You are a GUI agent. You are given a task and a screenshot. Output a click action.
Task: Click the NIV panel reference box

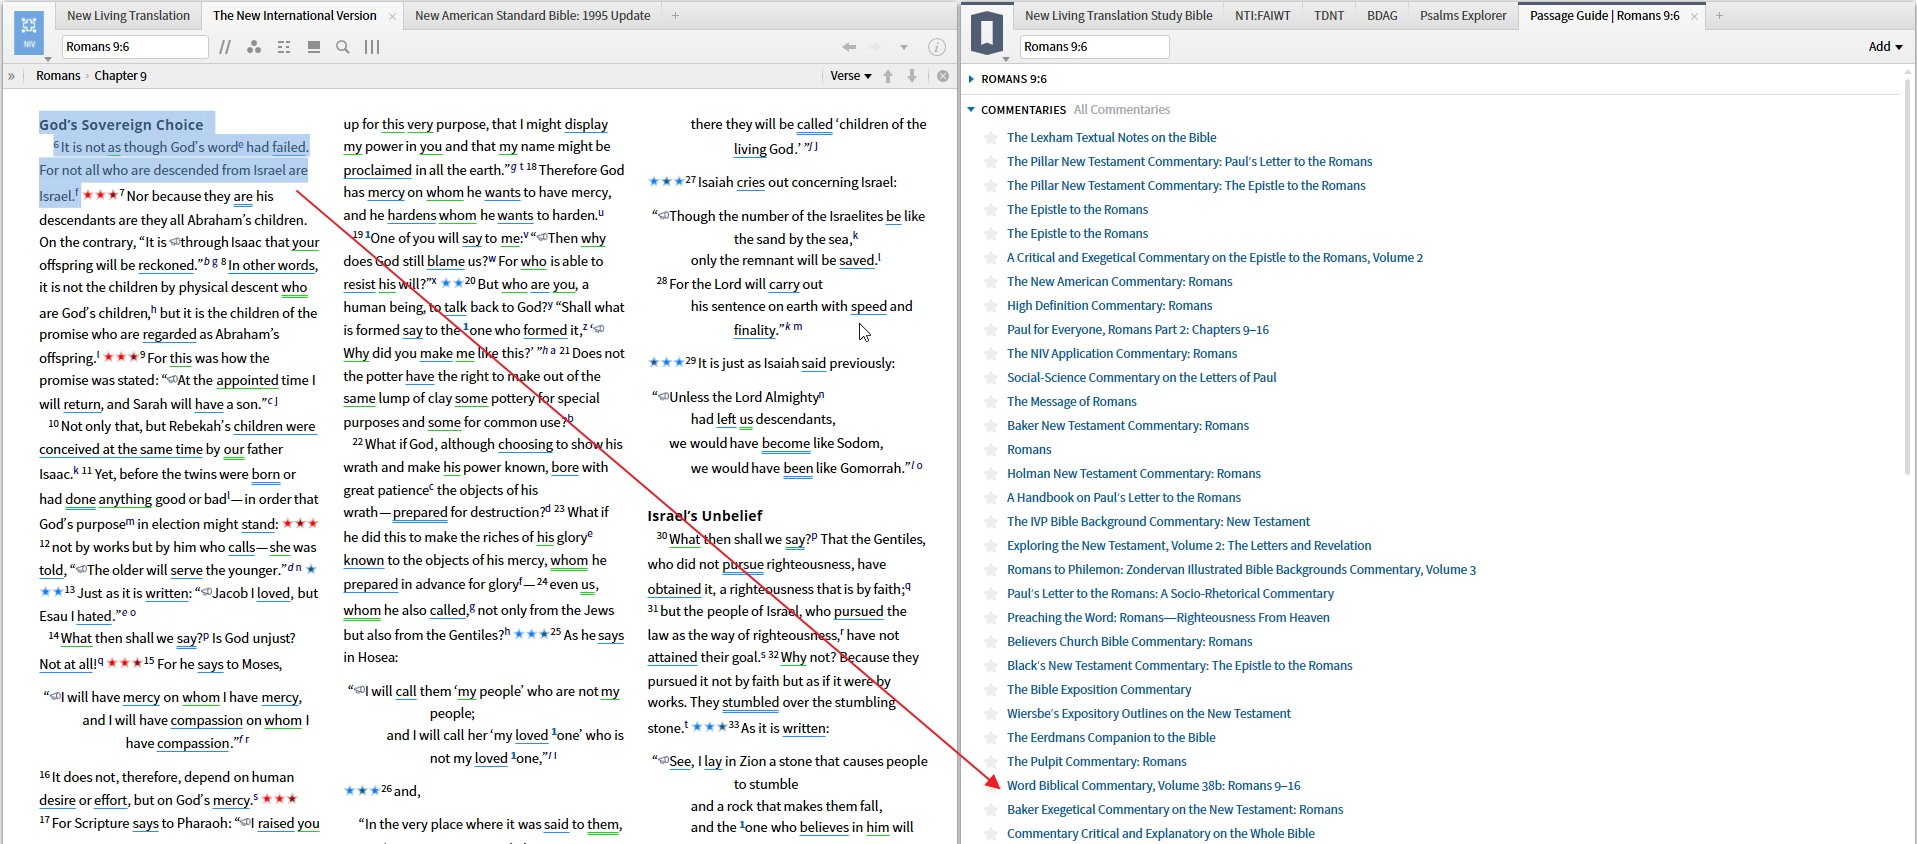135,47
